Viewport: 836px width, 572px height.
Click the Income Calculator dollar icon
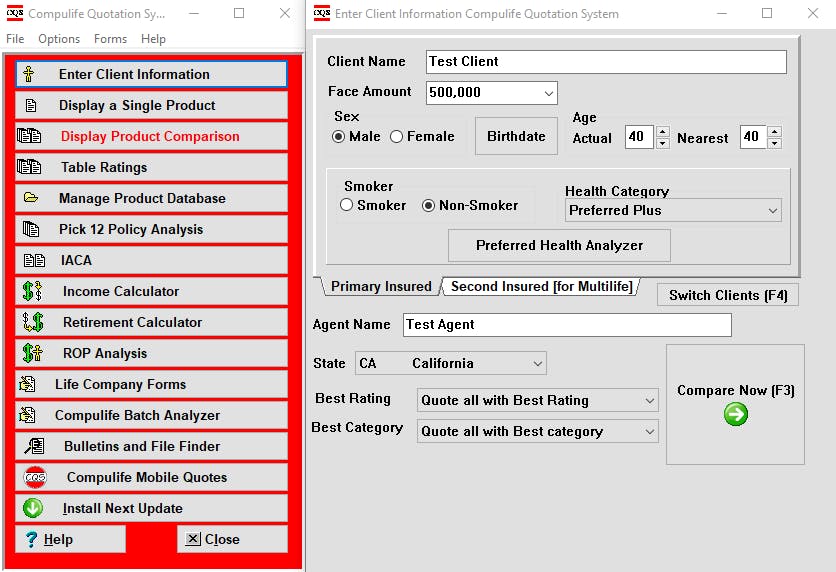[x=33, y=291]
